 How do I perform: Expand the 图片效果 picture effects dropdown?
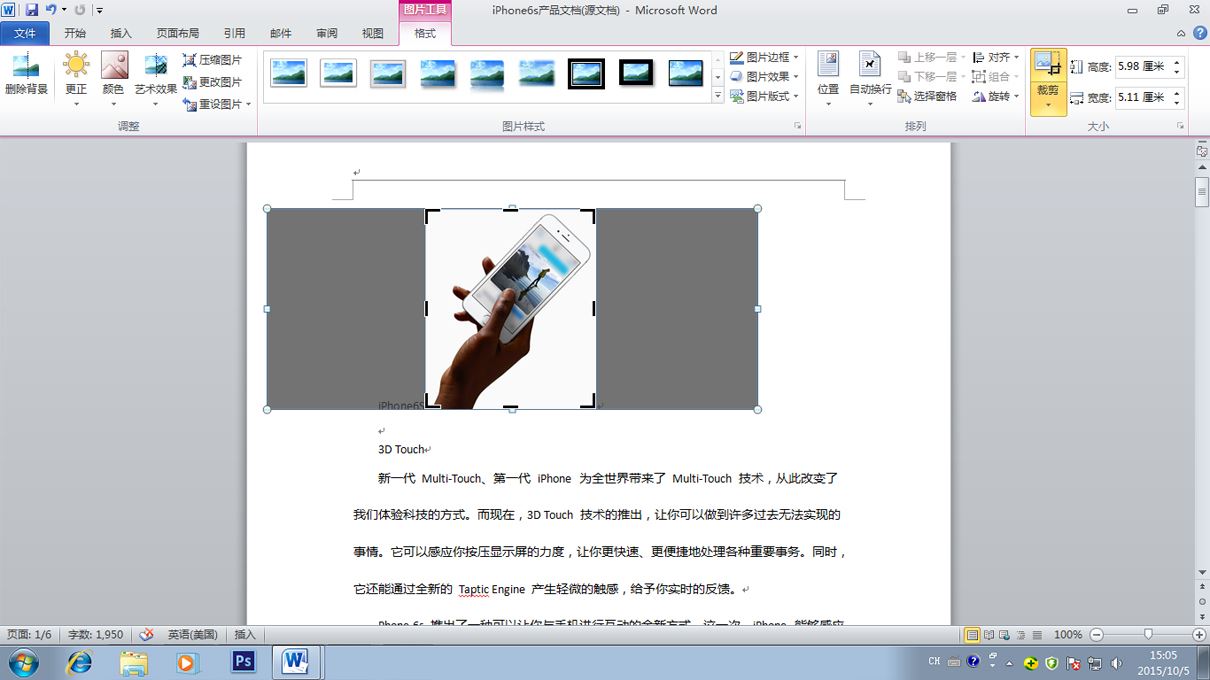(x=795, y=76)
